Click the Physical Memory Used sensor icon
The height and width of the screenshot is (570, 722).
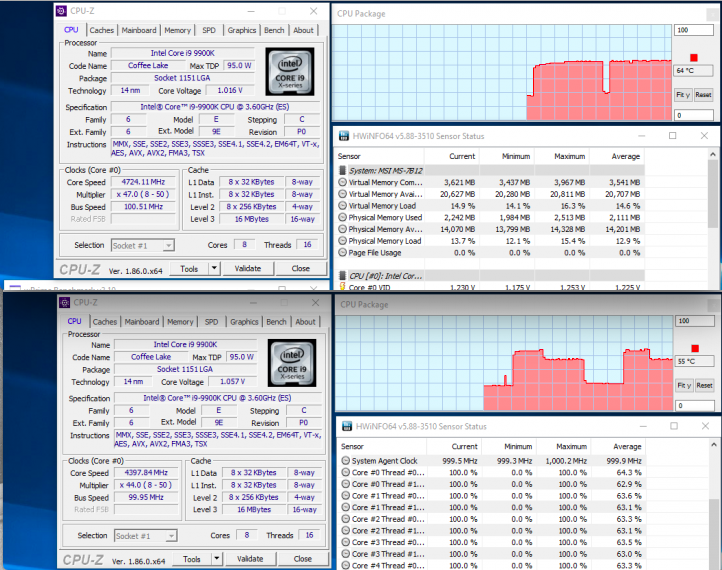[342, 217]
